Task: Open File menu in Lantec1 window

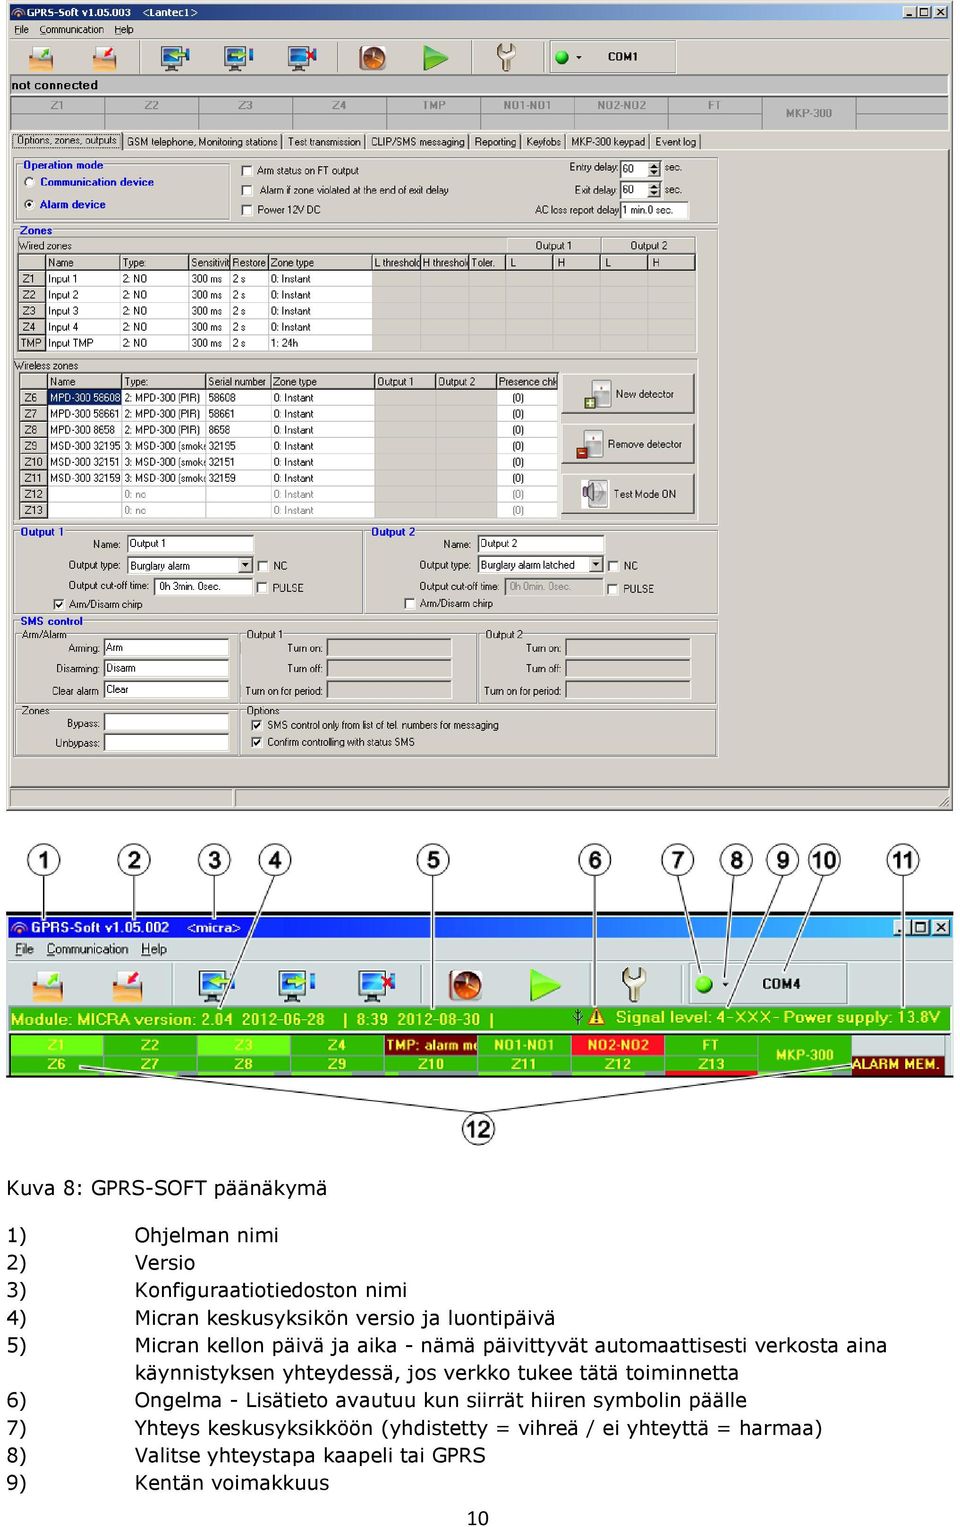Action: [21, 30]
